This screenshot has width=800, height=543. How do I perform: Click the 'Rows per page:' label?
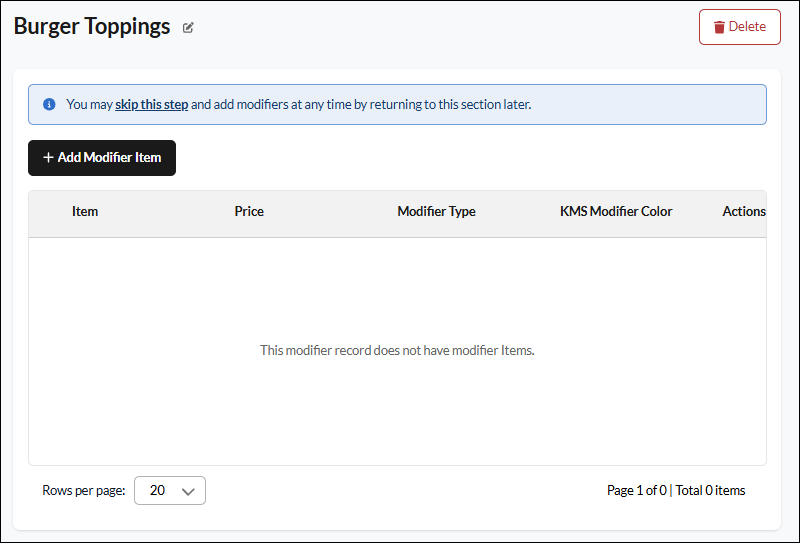(x=84, y=490)
